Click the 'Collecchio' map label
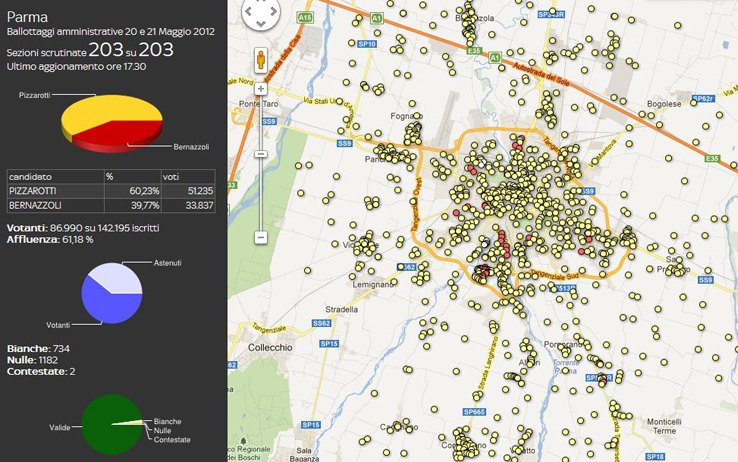738x462 pixels. (270, 348)
